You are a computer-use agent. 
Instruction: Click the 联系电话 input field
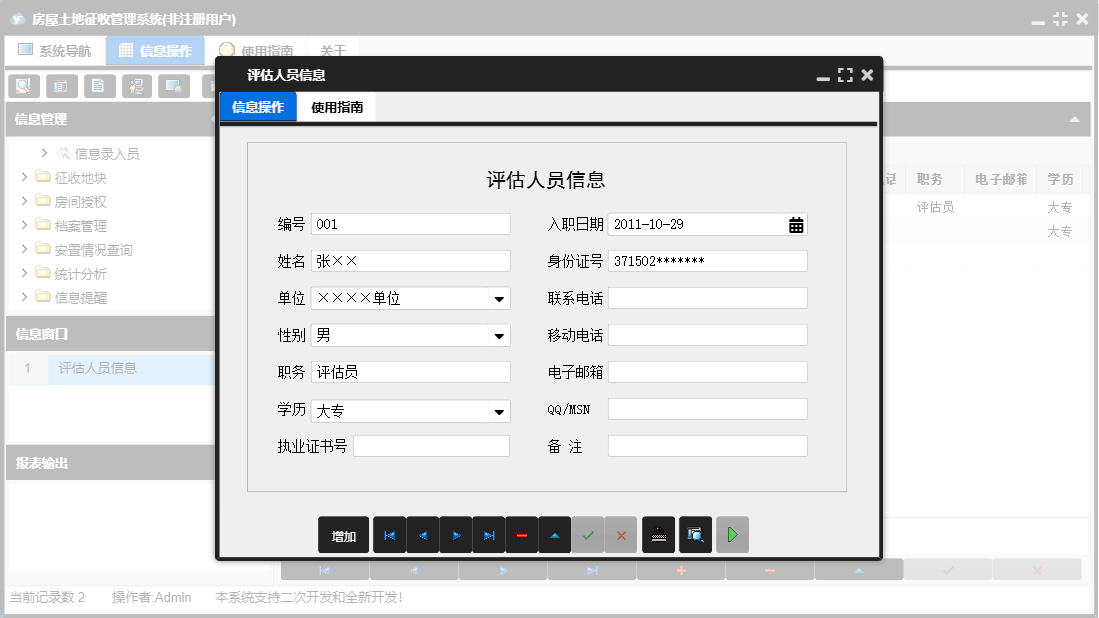tap(707, 298)
